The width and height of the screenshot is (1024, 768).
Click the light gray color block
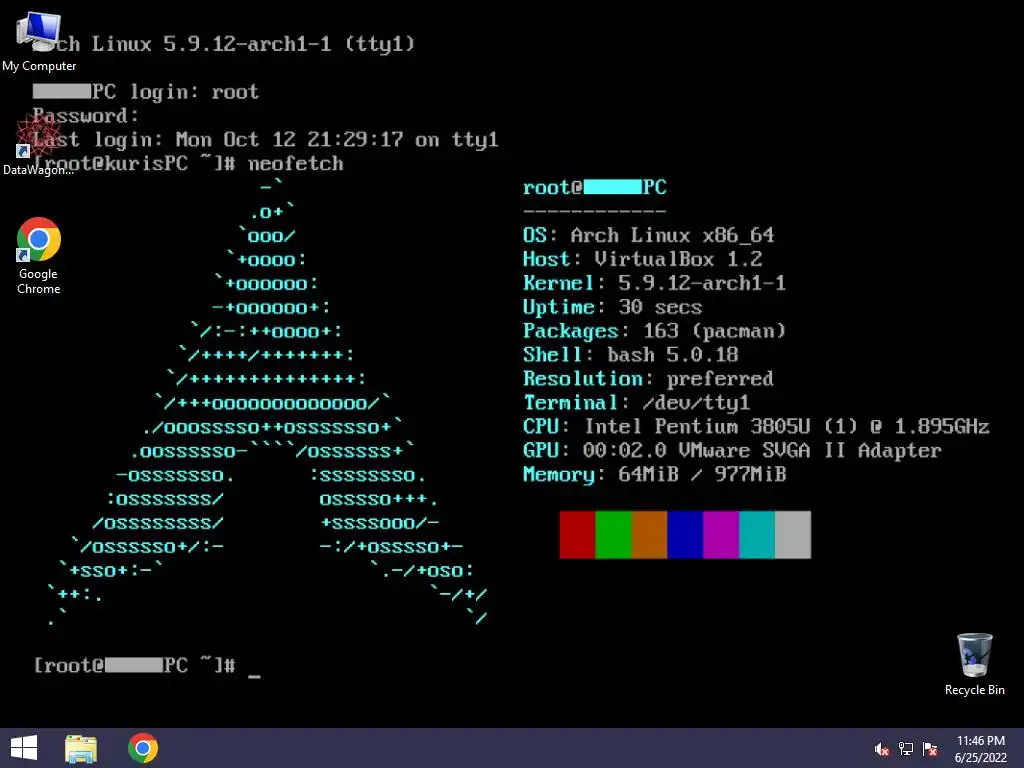point(793,535)
